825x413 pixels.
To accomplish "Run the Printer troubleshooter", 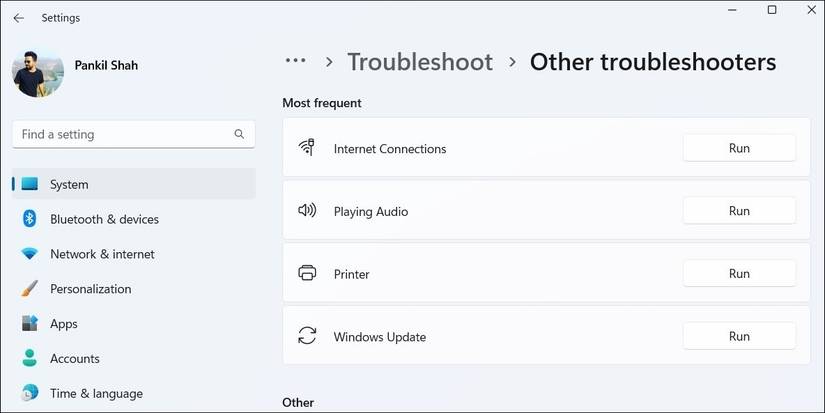I will tap(739, 274).
